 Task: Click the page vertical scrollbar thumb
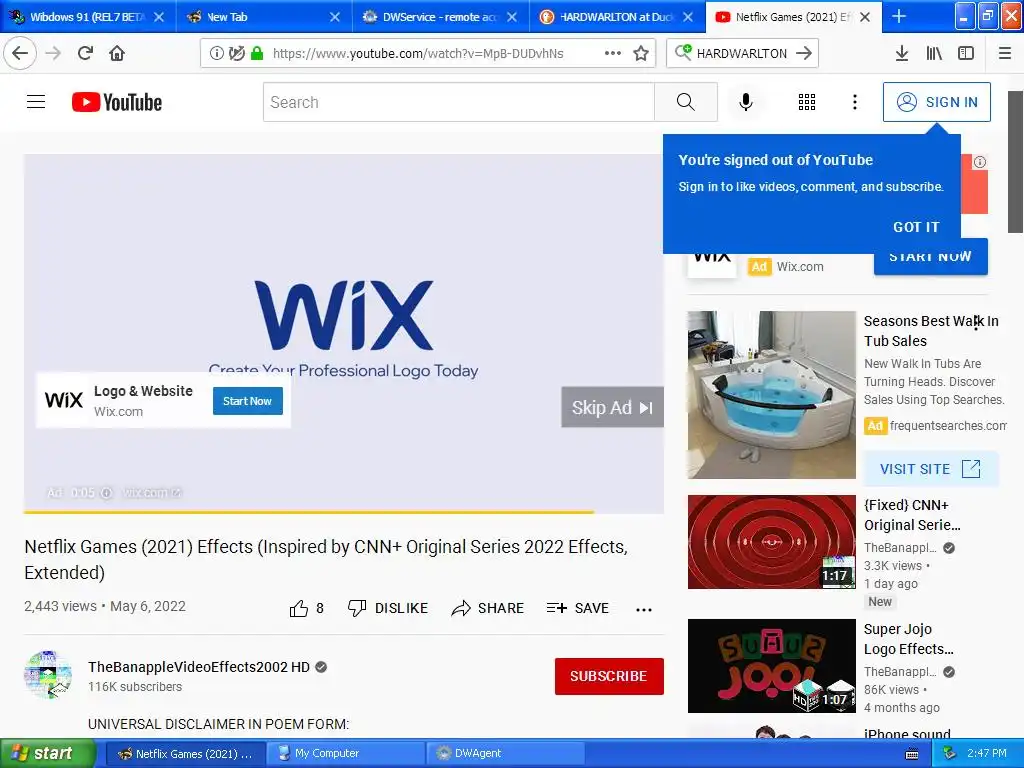(1016, 161)
